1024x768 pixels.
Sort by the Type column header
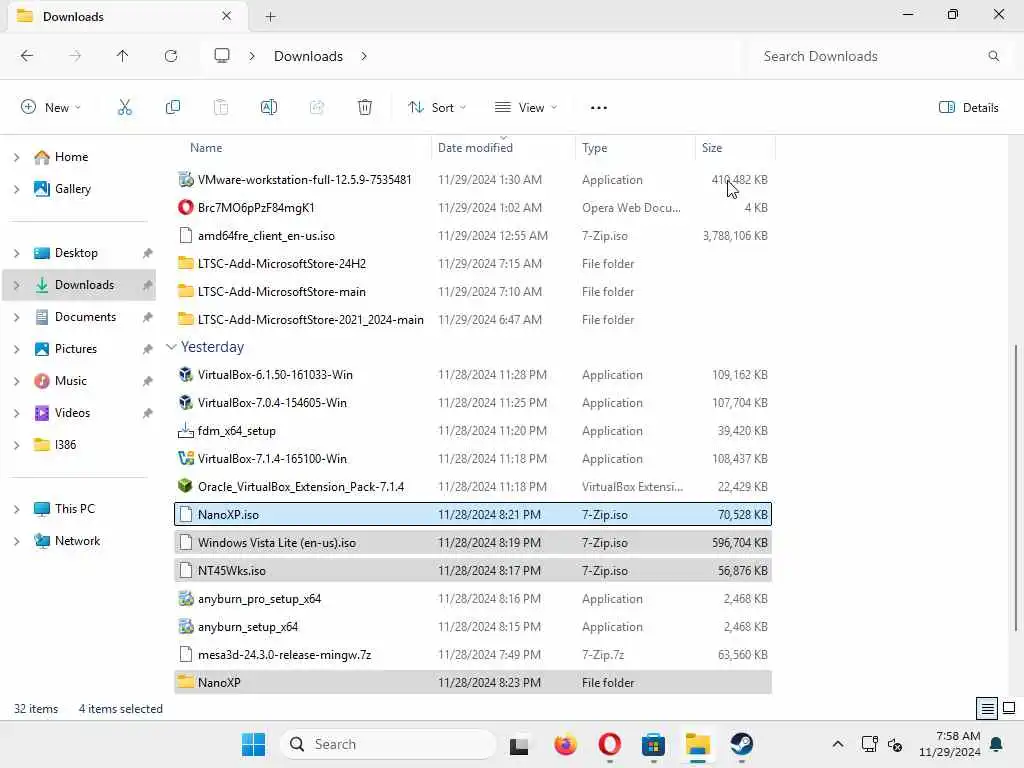[x=594, y=148]
